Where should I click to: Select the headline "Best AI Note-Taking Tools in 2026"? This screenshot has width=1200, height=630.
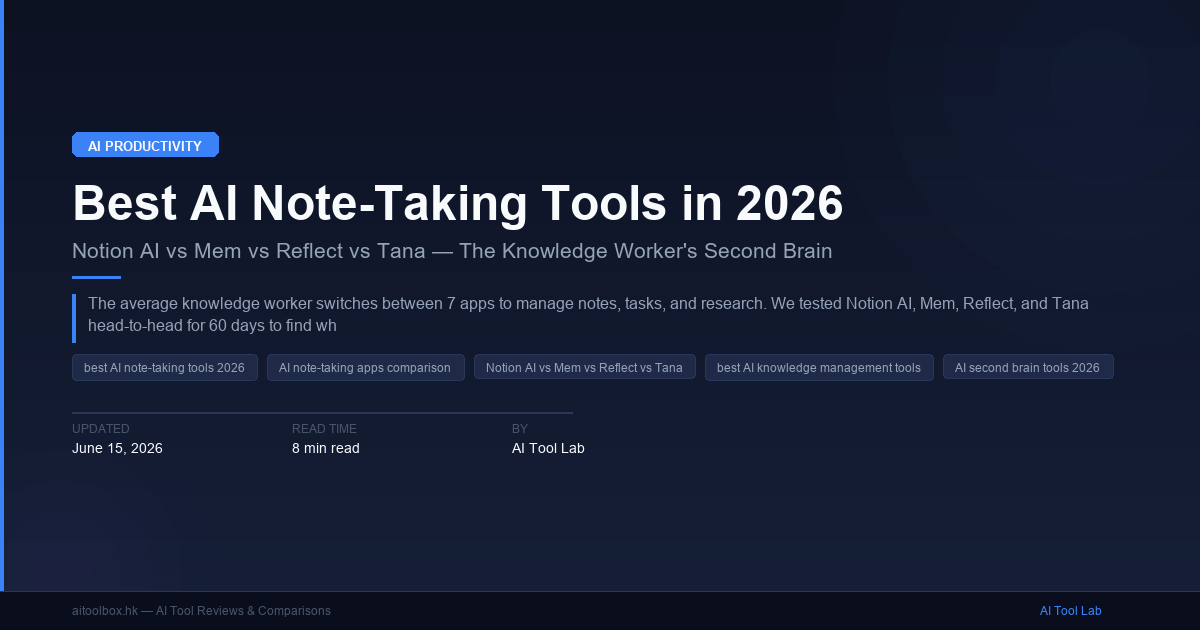(458, 203)
